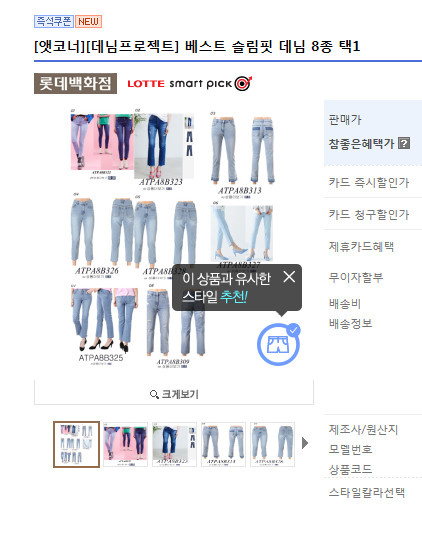Click the 스타일칼라선택 option label
This screenshot has height=548, width=422.
[x=367, y=493]
